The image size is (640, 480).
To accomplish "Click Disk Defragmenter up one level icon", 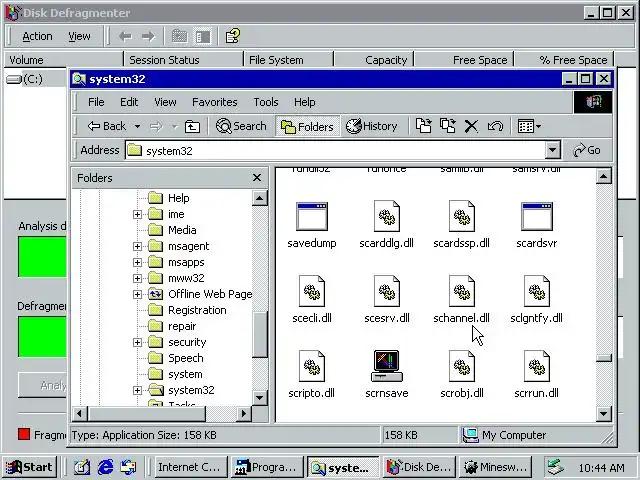I will point(179,37).
